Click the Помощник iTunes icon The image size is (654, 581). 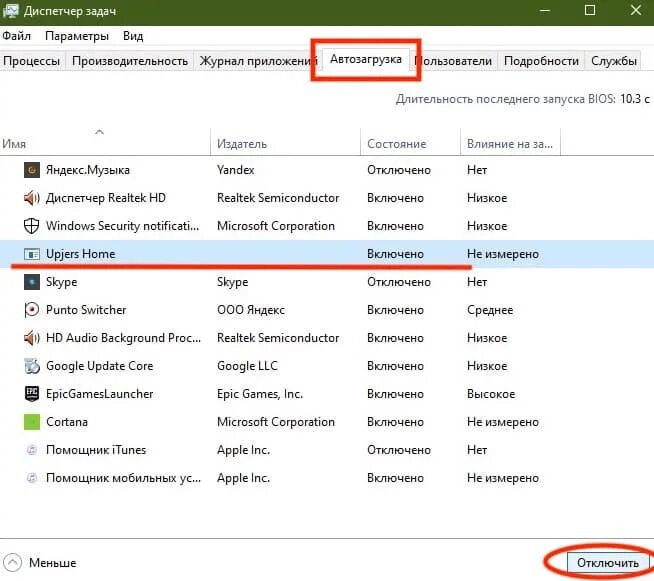pyautogui.click(x=32, y=450)
